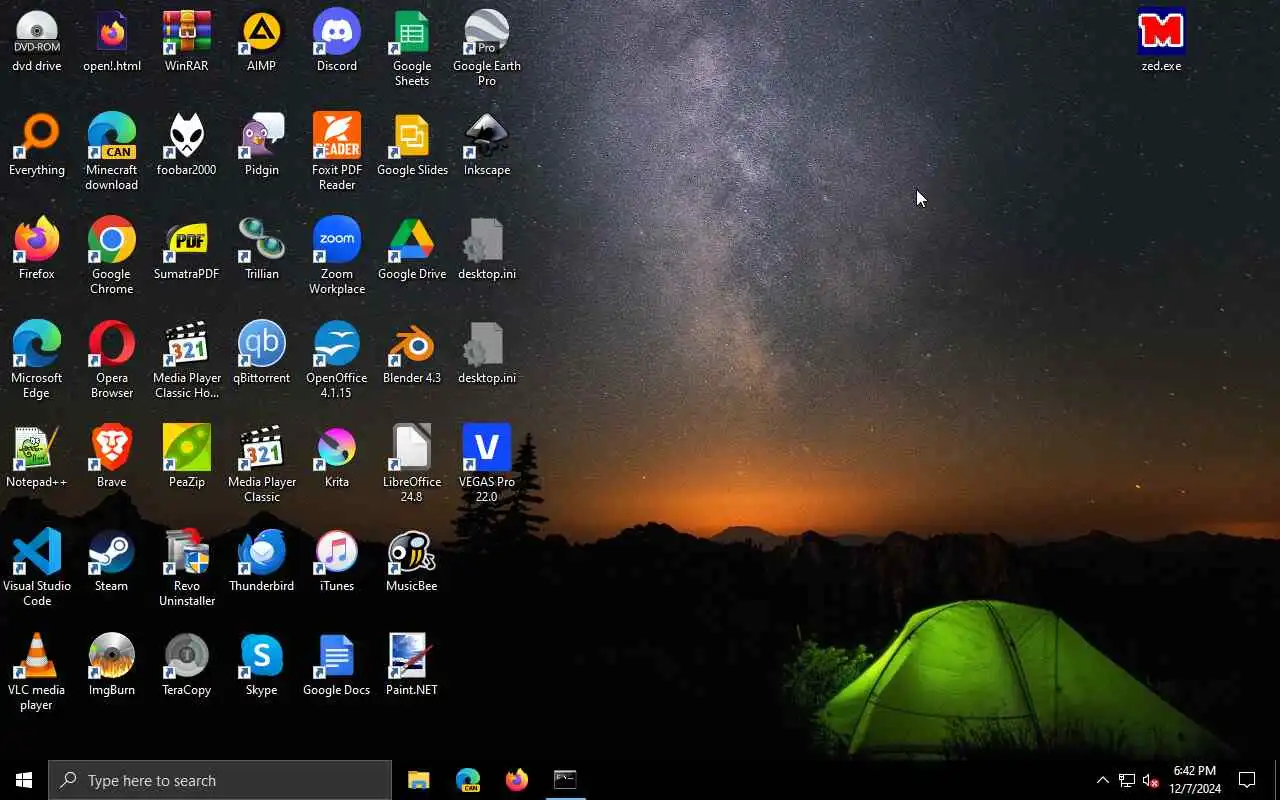Select the Zoom Workplace shortcut
The image size is (1280, 800).
[x=337, y=256]
